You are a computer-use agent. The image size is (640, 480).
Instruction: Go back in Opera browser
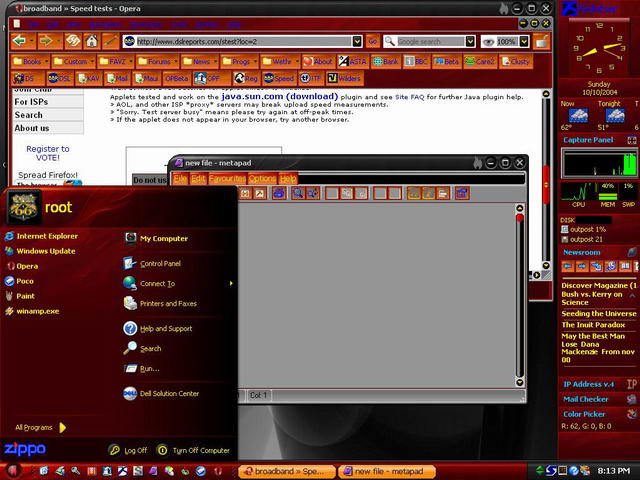pyautogui.click(x=19, y=41)
